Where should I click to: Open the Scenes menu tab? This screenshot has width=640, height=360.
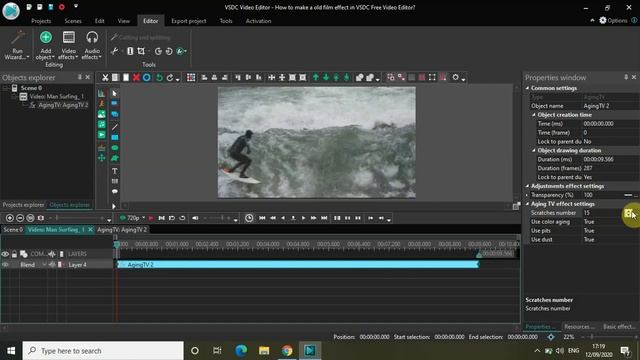(x=73, y=21)
